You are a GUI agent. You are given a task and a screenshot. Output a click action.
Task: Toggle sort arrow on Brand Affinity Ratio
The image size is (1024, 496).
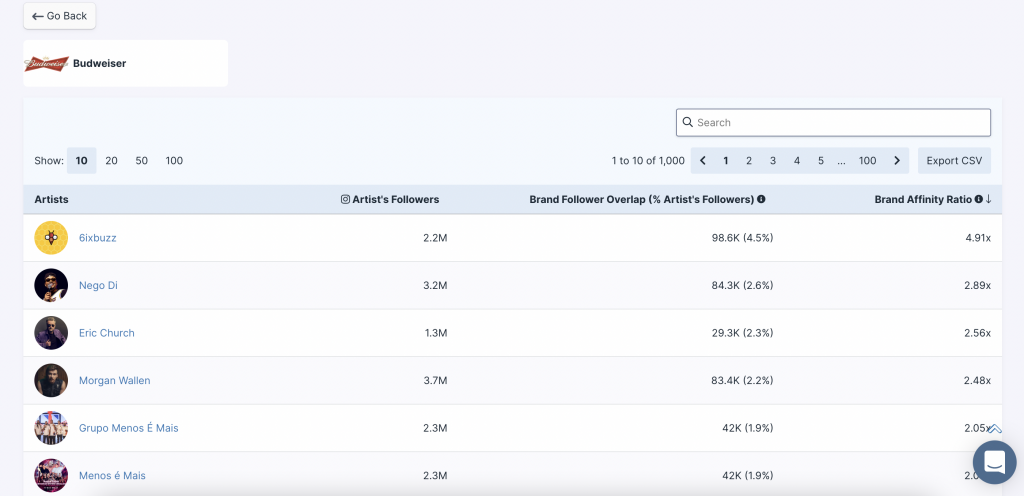click(988, 200)
